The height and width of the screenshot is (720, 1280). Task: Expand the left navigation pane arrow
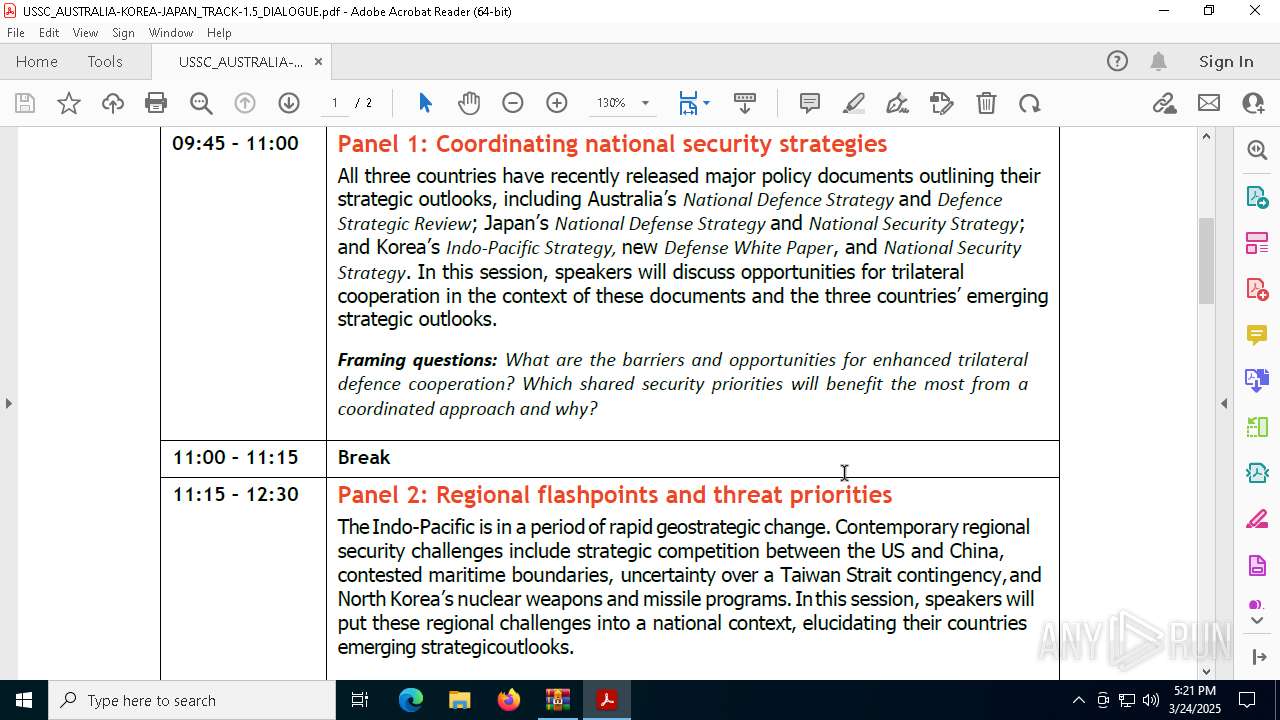pyautogui.click(x=8, y=404)
